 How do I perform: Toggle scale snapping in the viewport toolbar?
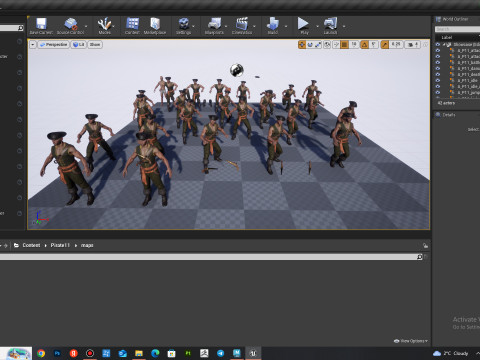385,44
